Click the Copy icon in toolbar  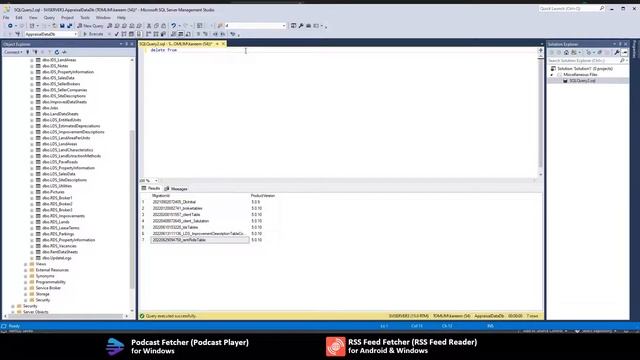coord(156,26)
